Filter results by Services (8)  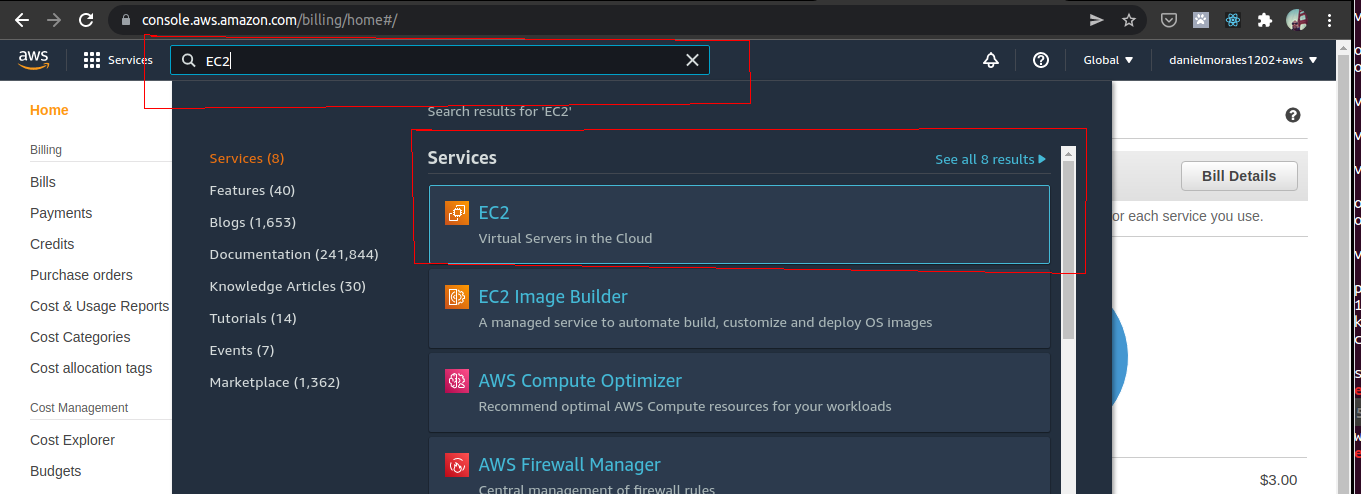pos(247,158)
